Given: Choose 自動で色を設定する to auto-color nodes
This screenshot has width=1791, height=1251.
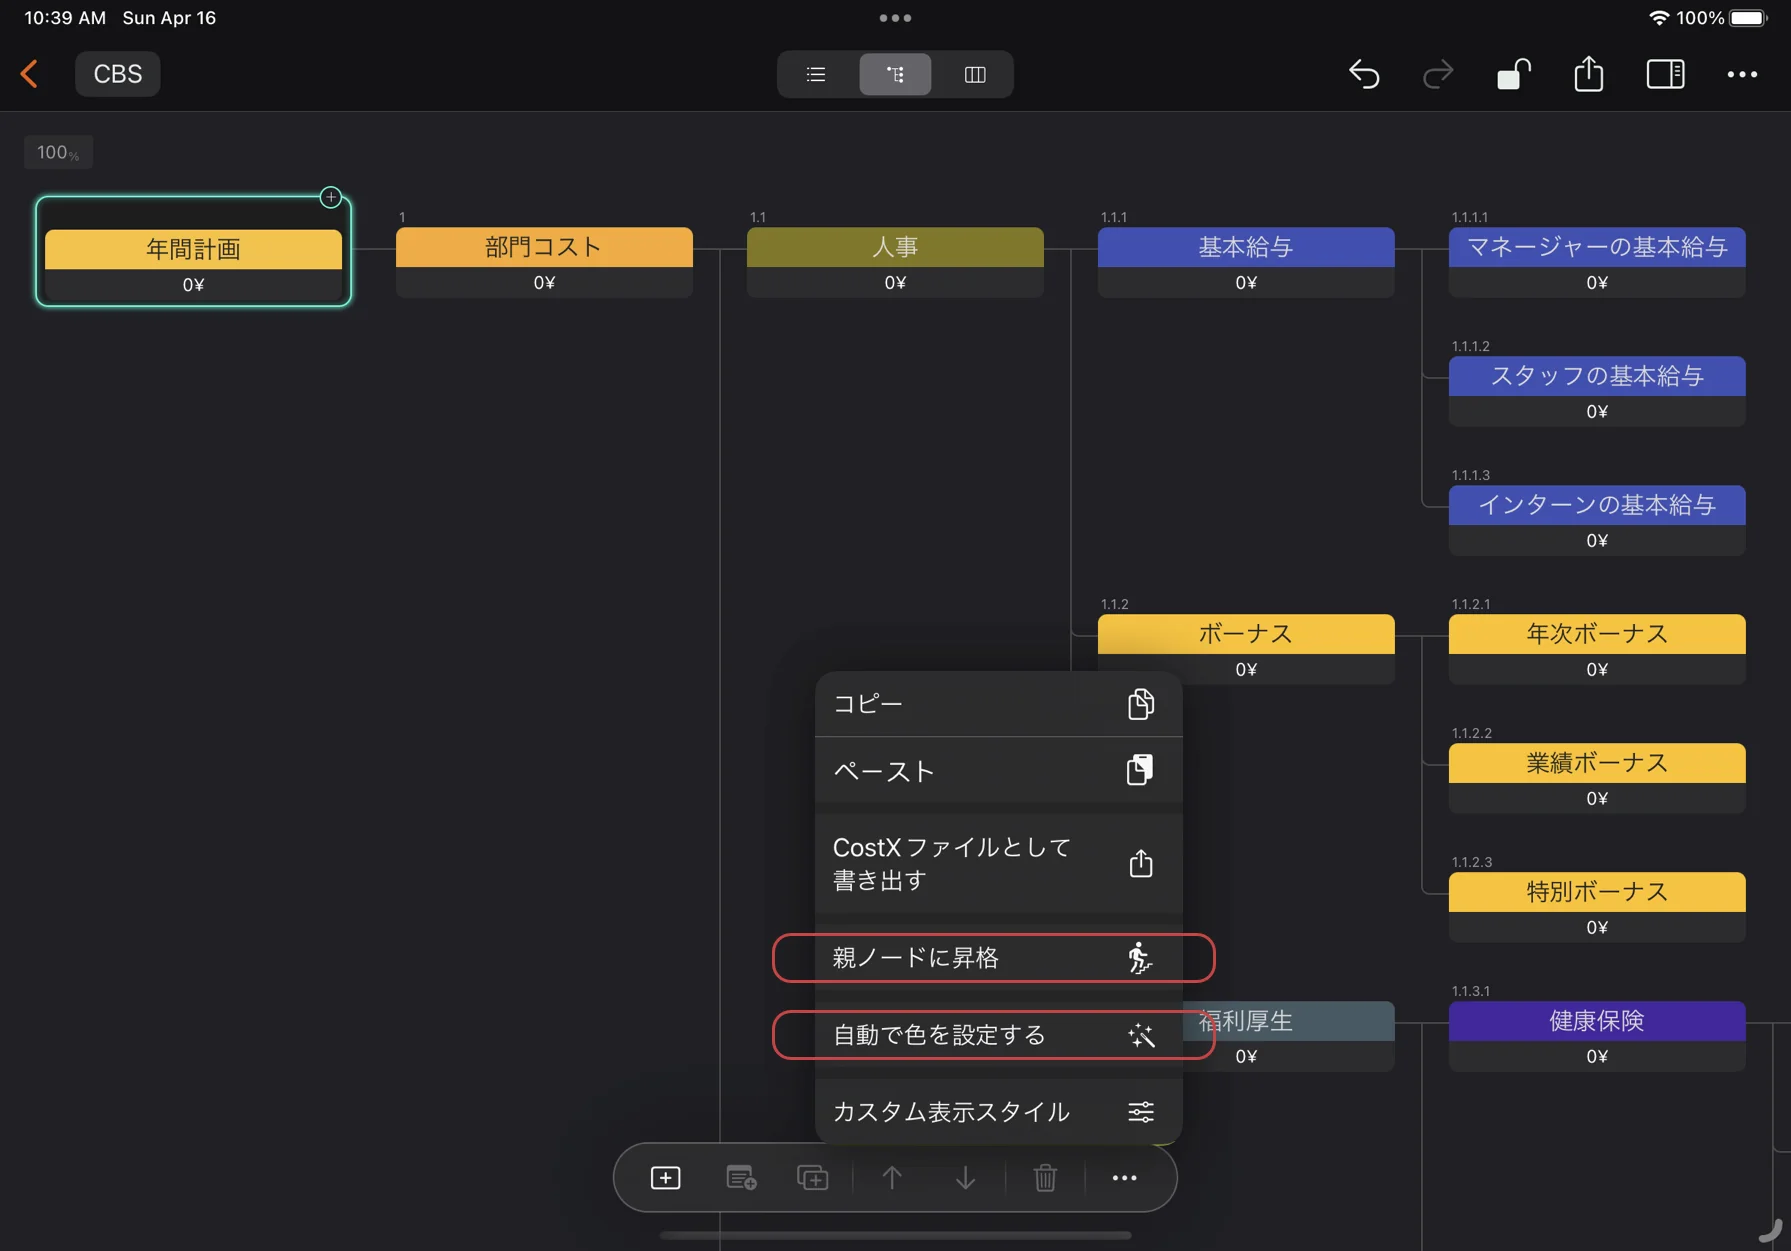Looking at the screenshot, I should click(991, 1035).
